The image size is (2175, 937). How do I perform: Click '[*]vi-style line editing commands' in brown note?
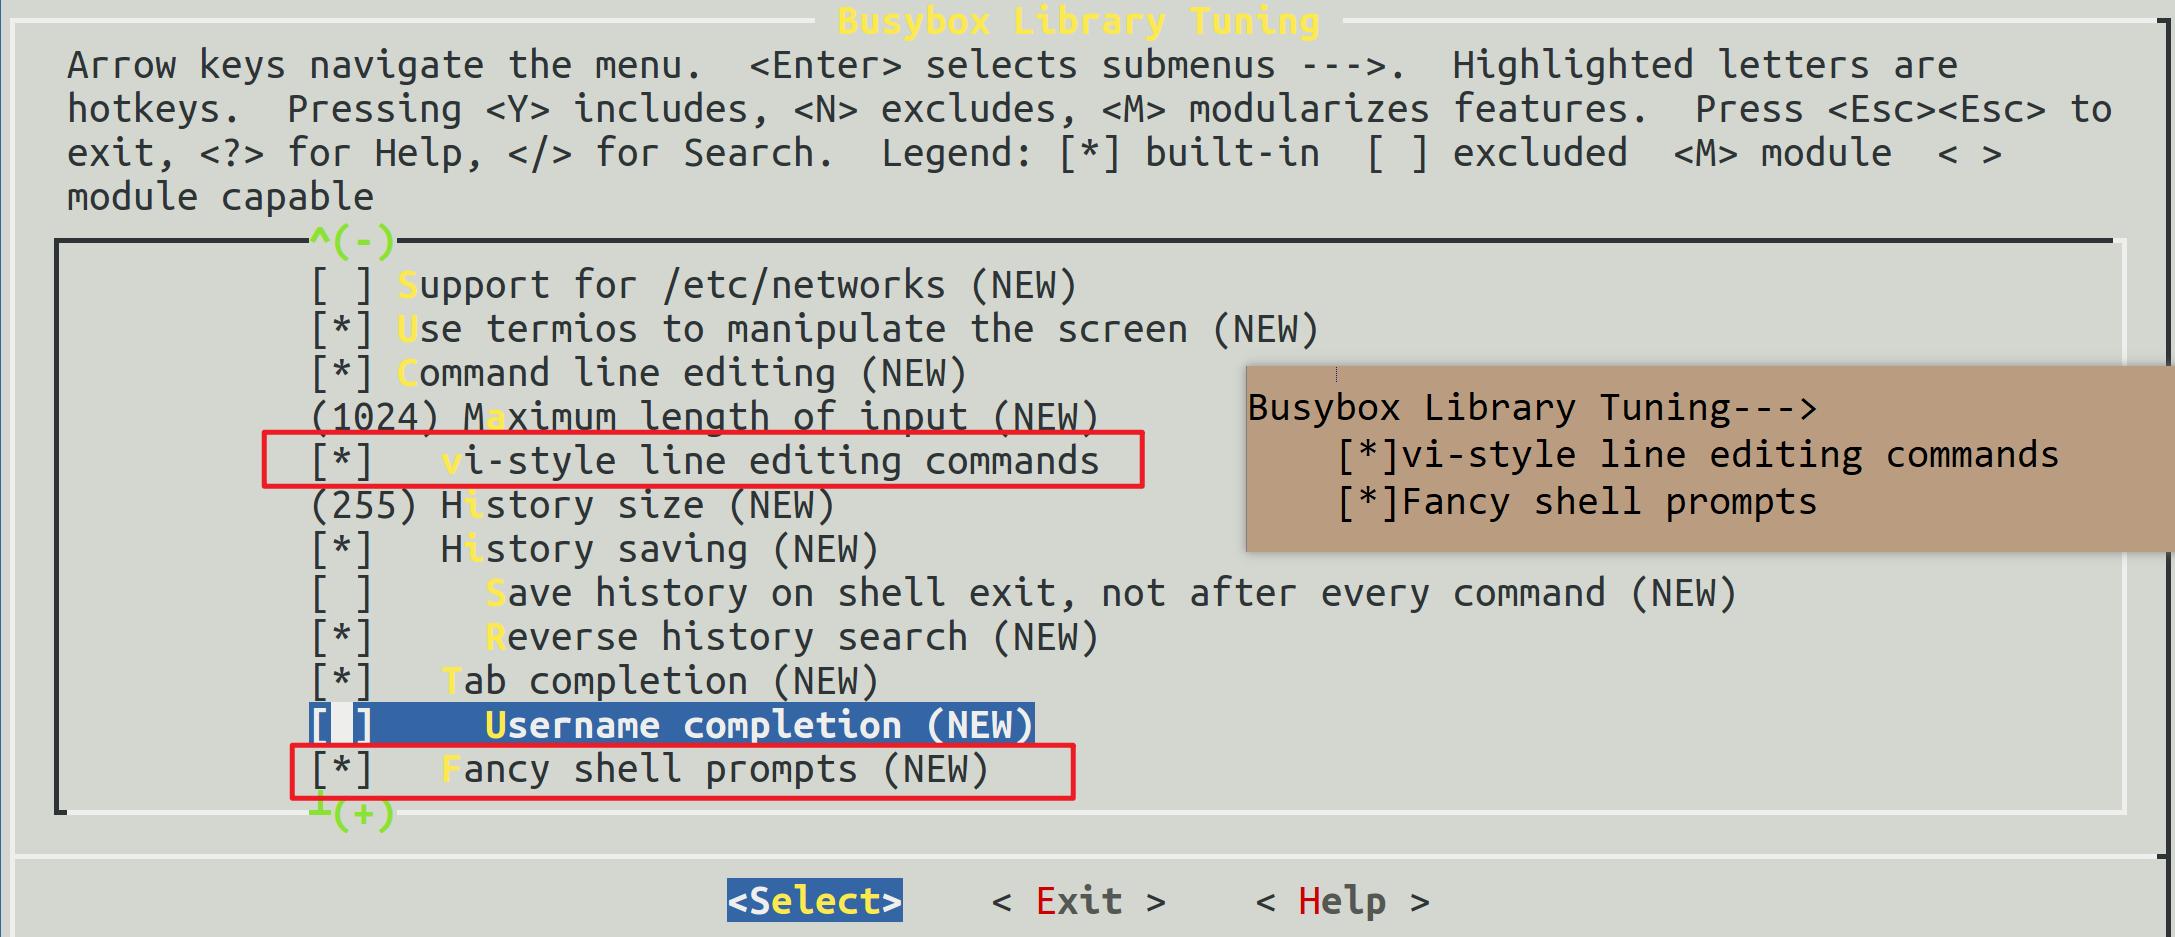(x=1698, y=455)
